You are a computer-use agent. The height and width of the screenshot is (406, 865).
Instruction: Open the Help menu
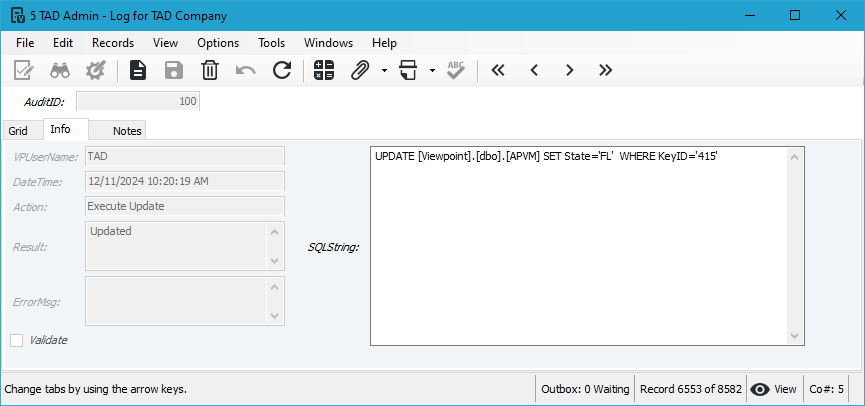click(384, 43)
